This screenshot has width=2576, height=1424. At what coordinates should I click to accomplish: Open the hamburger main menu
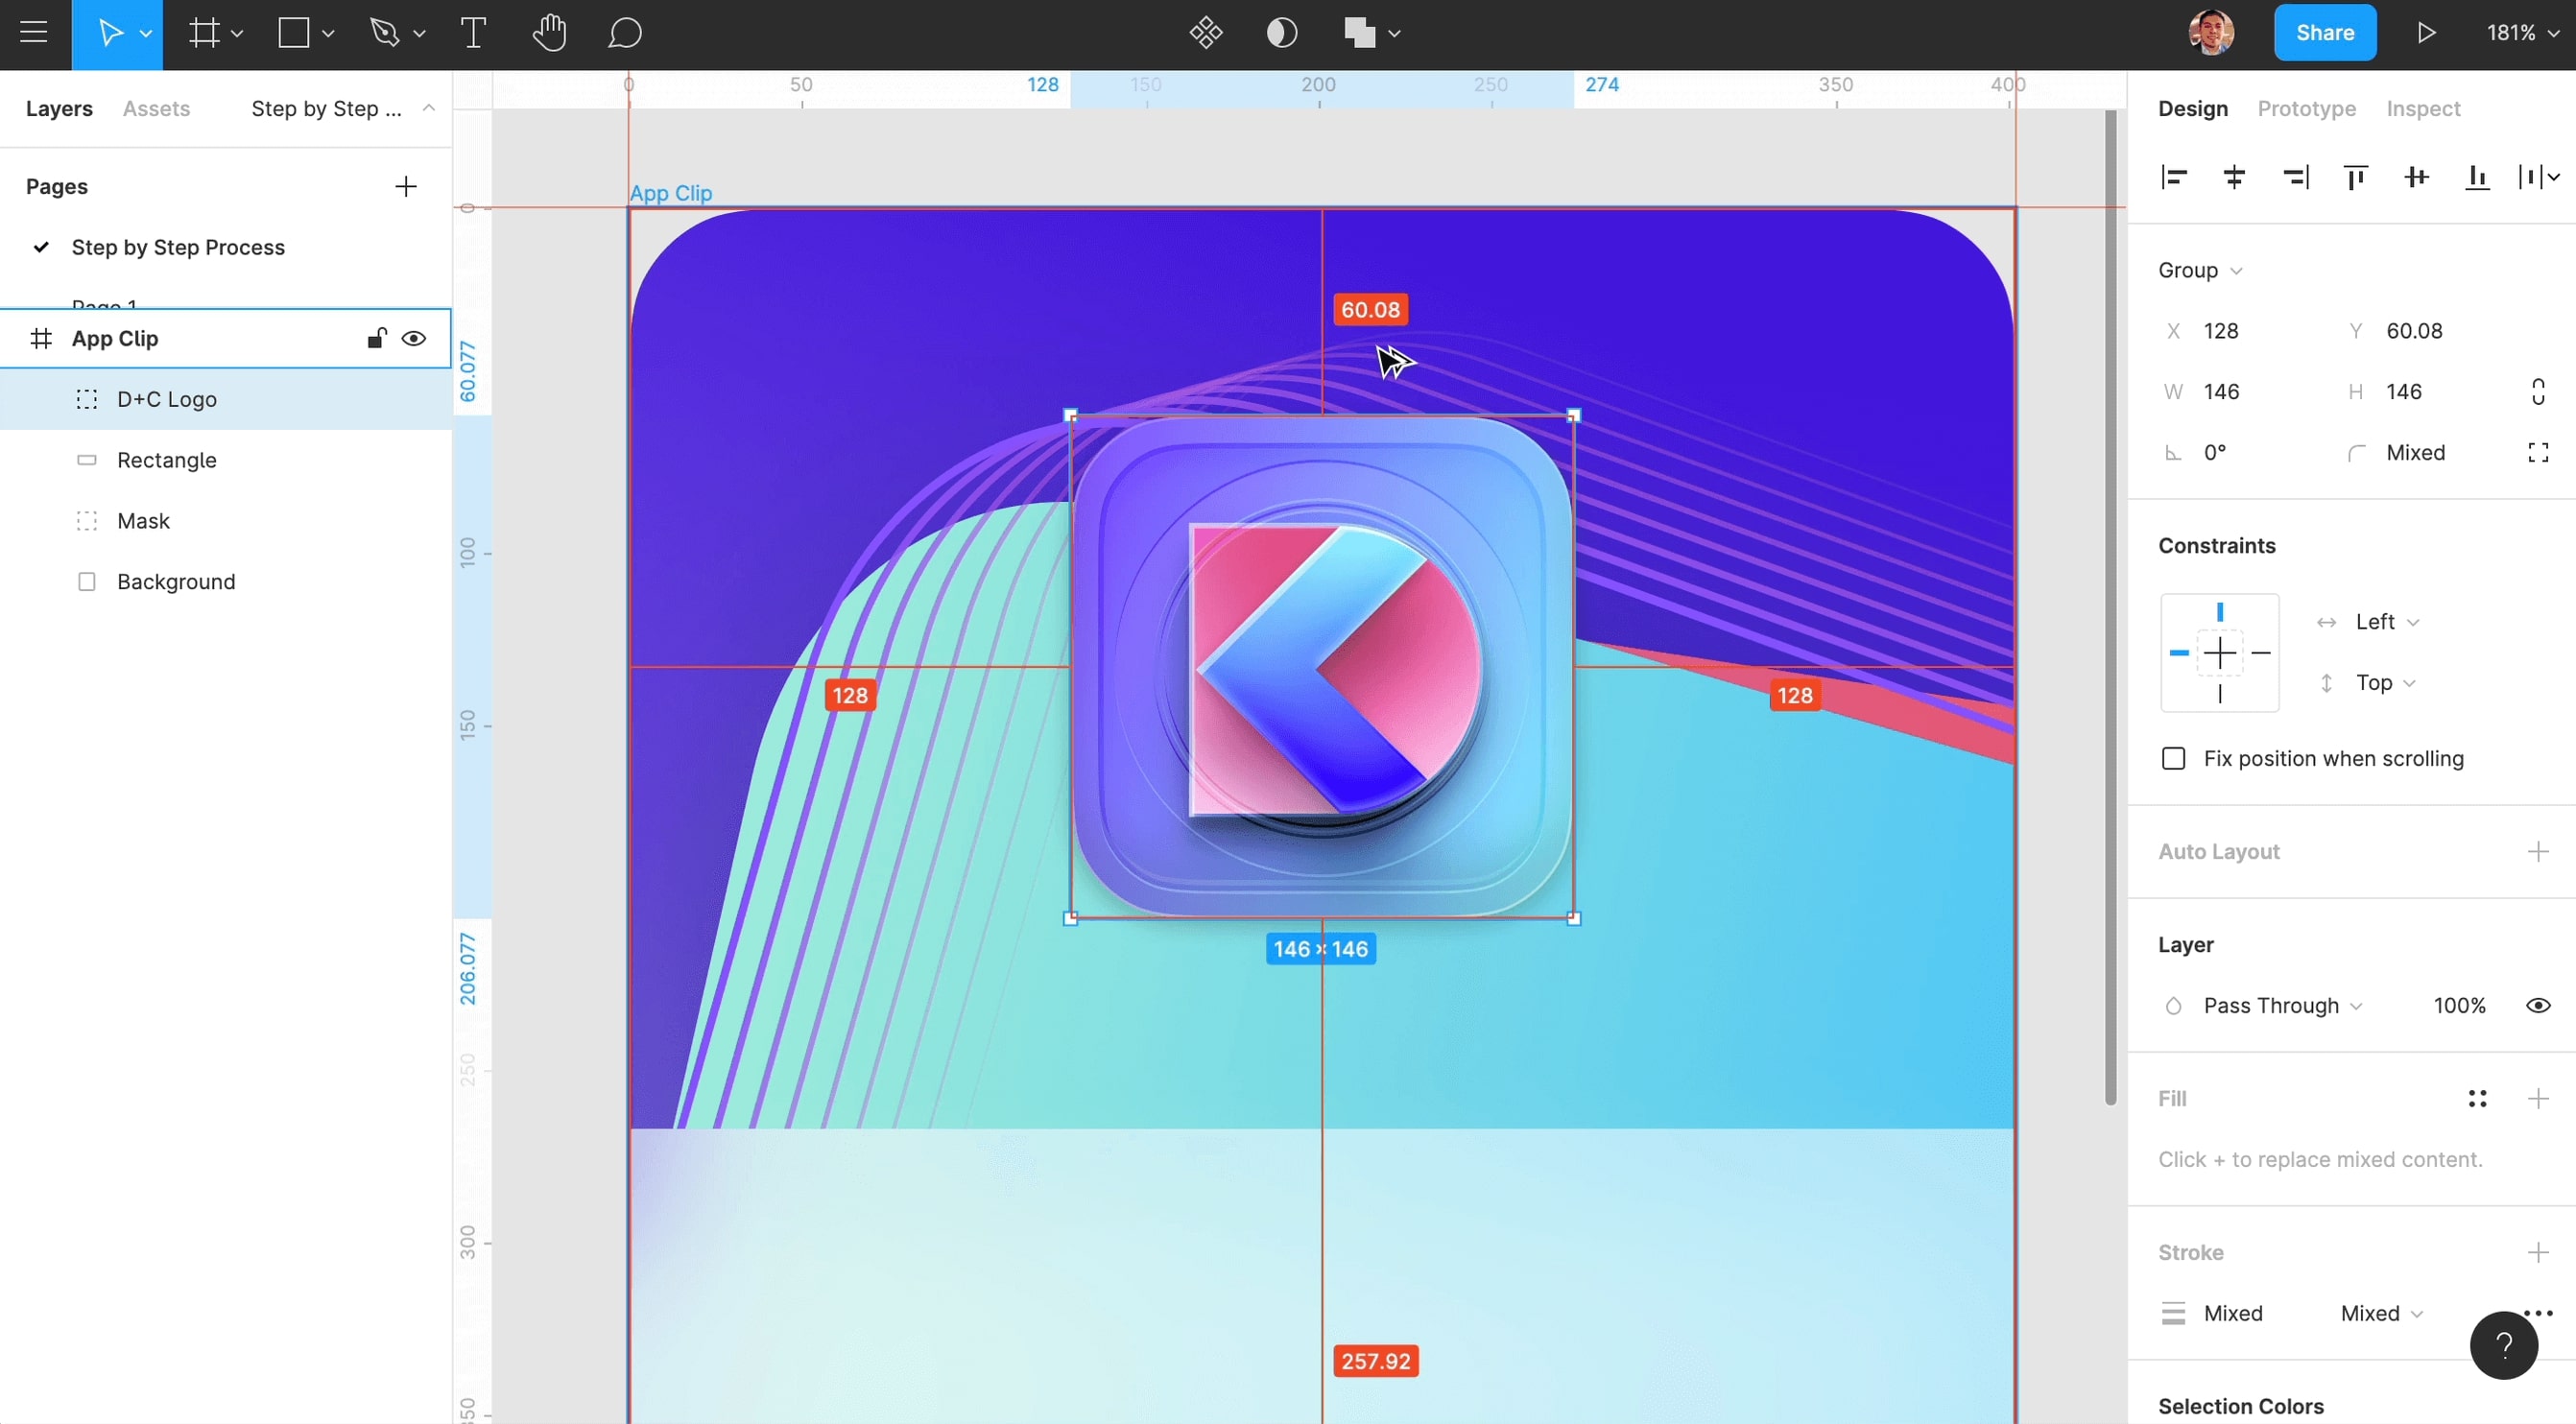[34, 33]
